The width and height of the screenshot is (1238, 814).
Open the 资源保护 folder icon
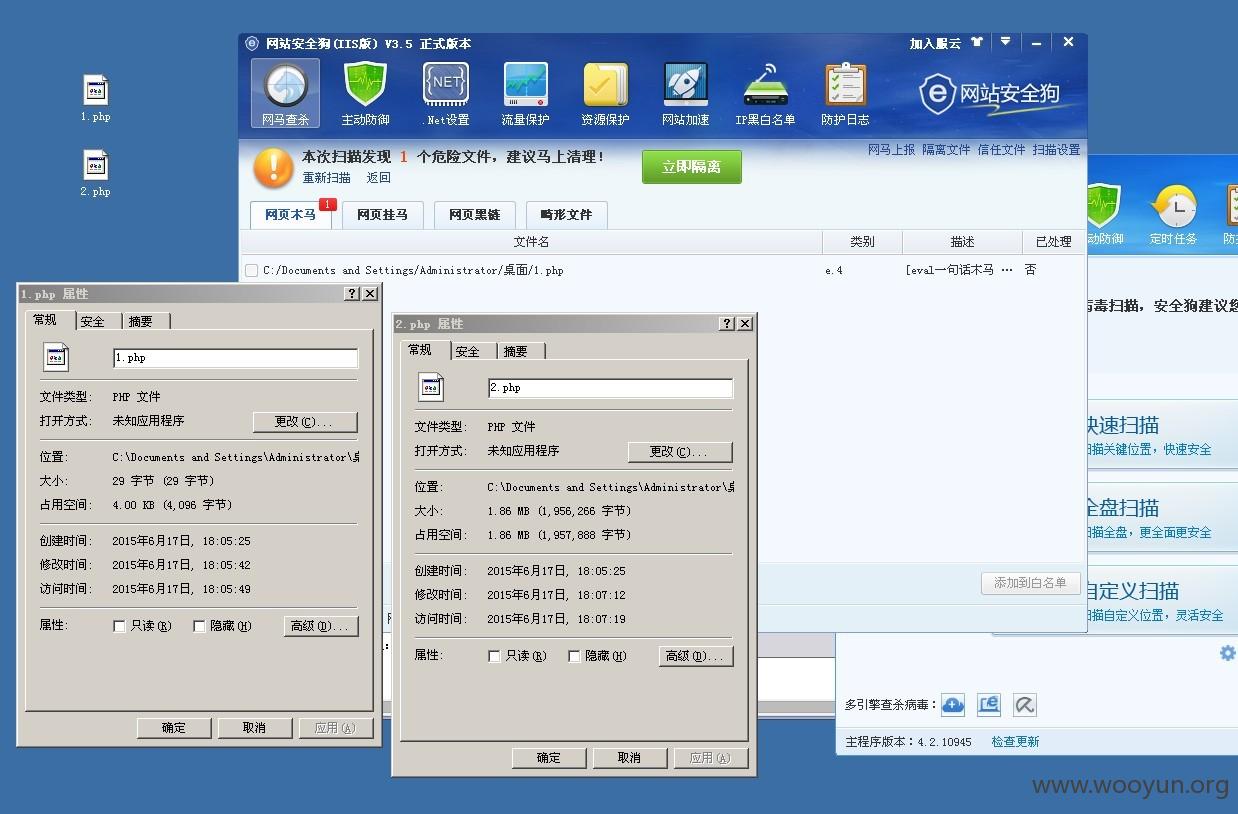click(x=605, y=93)
